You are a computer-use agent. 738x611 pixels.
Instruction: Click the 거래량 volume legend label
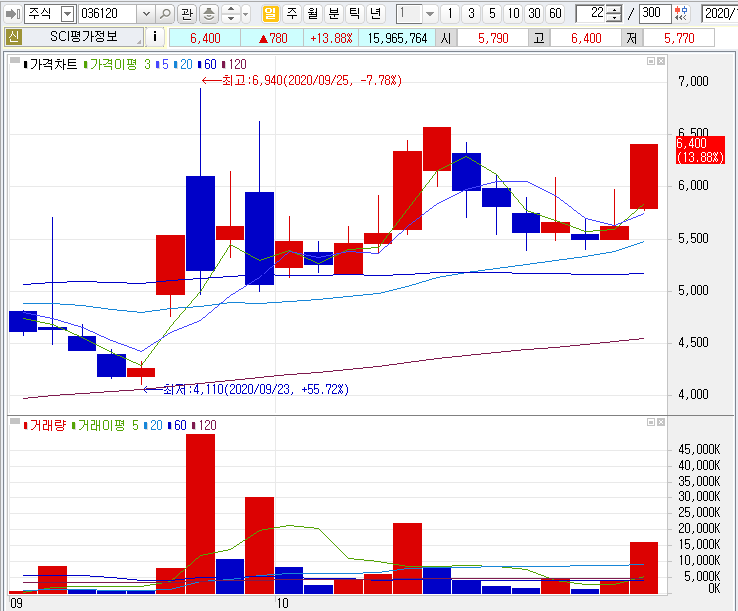[45, 426]
